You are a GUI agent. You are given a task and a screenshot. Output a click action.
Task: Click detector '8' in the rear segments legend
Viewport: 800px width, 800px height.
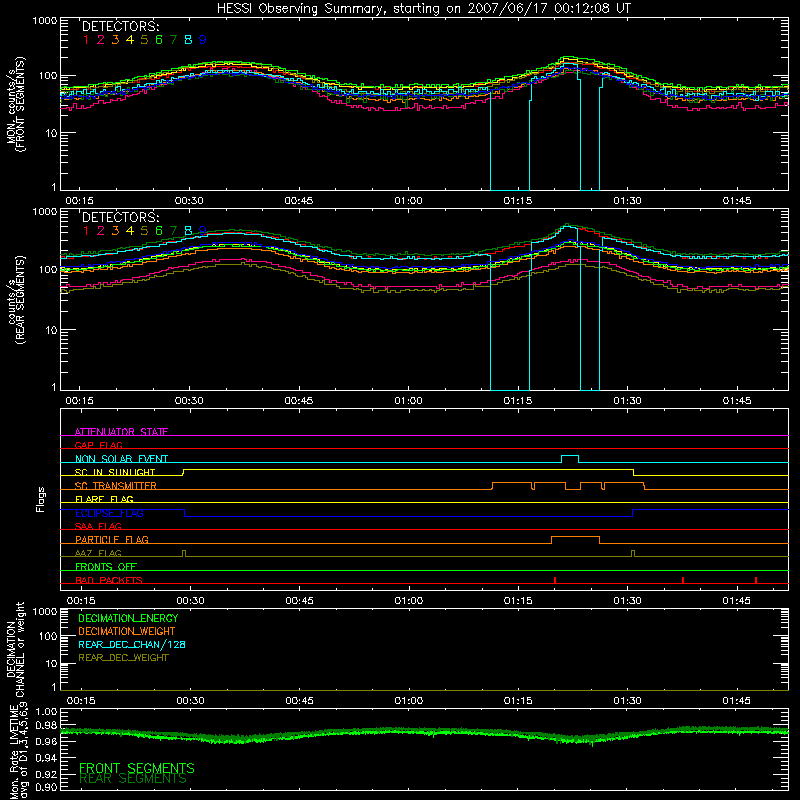tap(188, 231)
